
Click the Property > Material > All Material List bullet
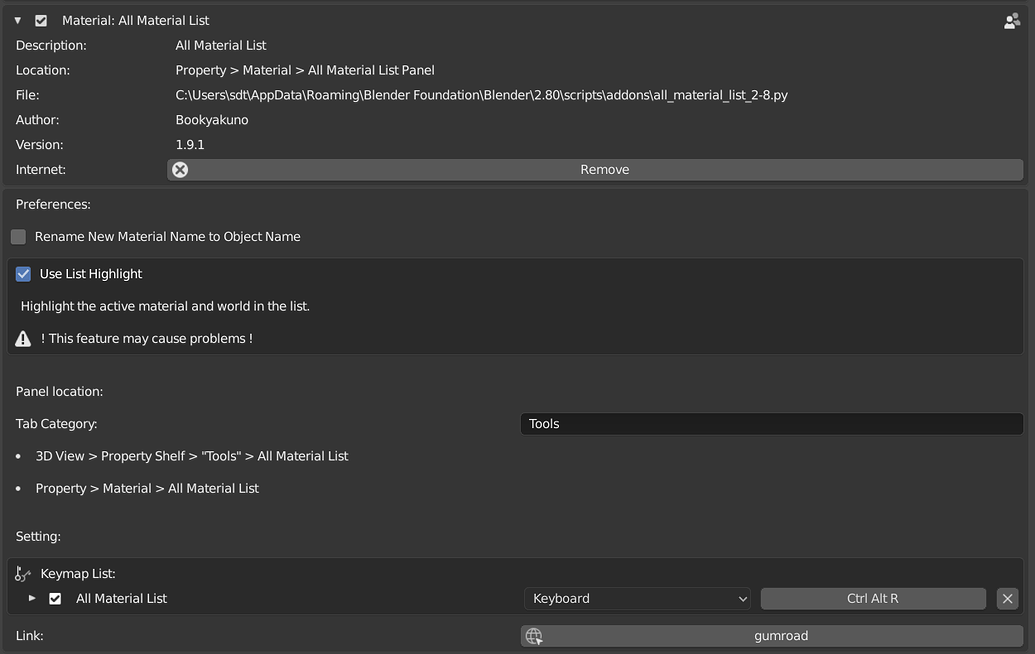[x=147, y=488]
